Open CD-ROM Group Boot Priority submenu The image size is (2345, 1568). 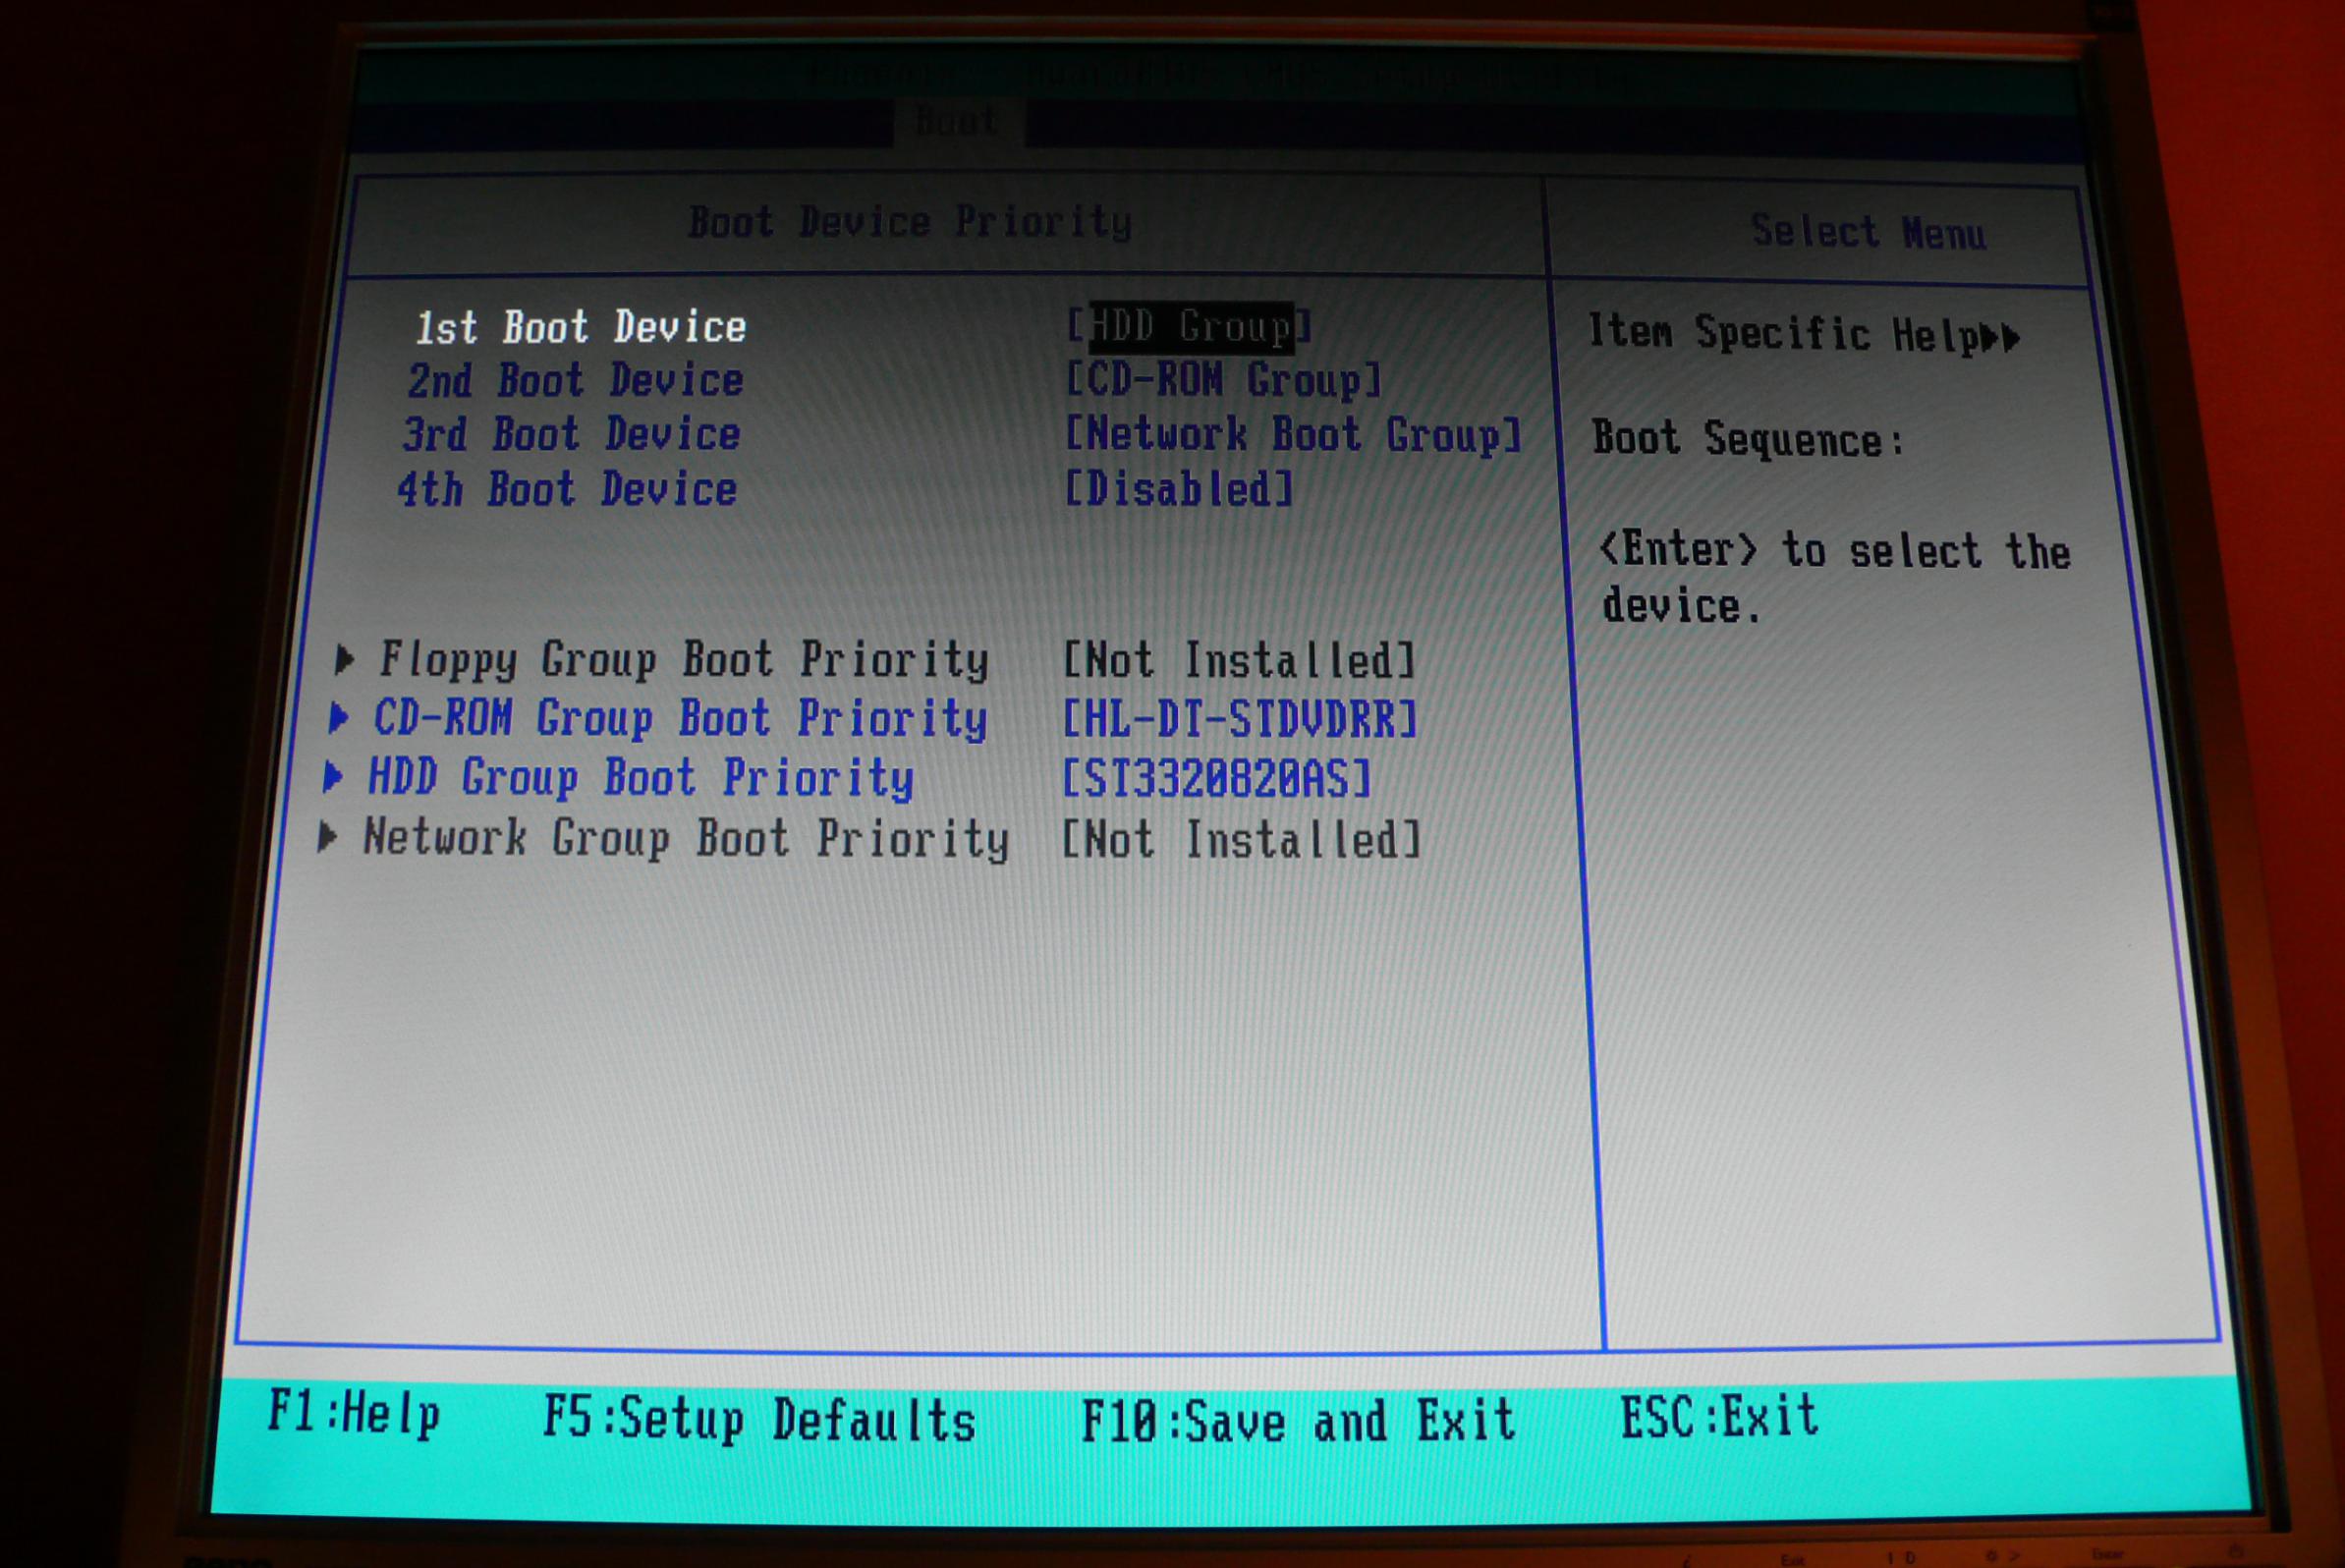pos(680,719)
